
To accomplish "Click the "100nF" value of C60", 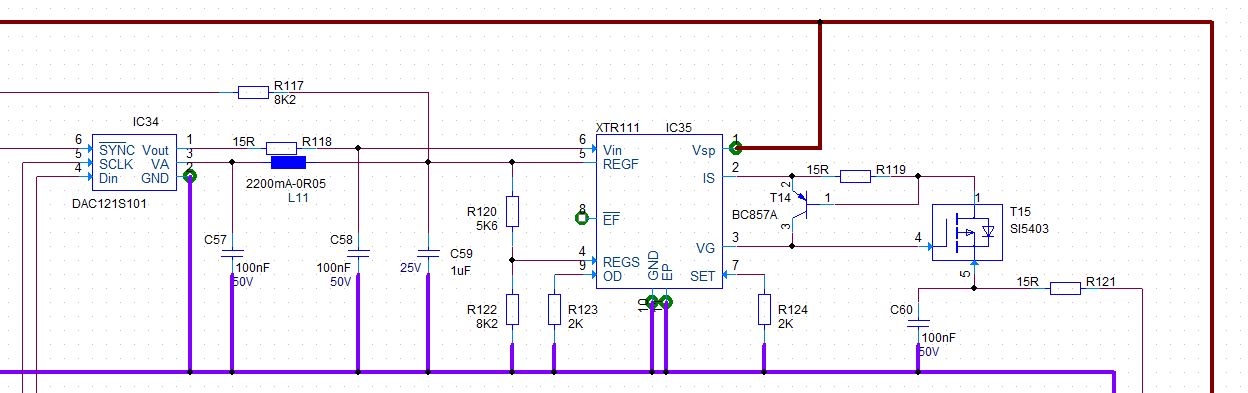I will [x=938, y=338].
